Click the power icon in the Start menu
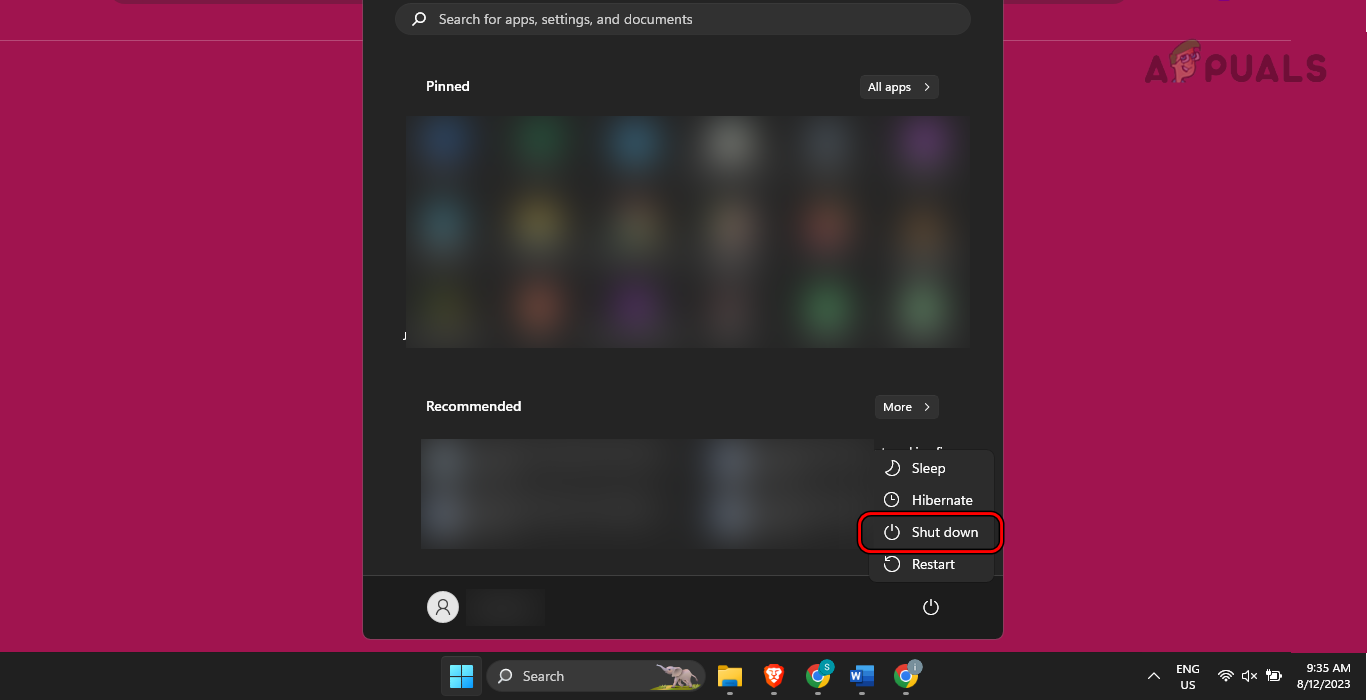Viewport: 1367px width, 700px height. 930,607
